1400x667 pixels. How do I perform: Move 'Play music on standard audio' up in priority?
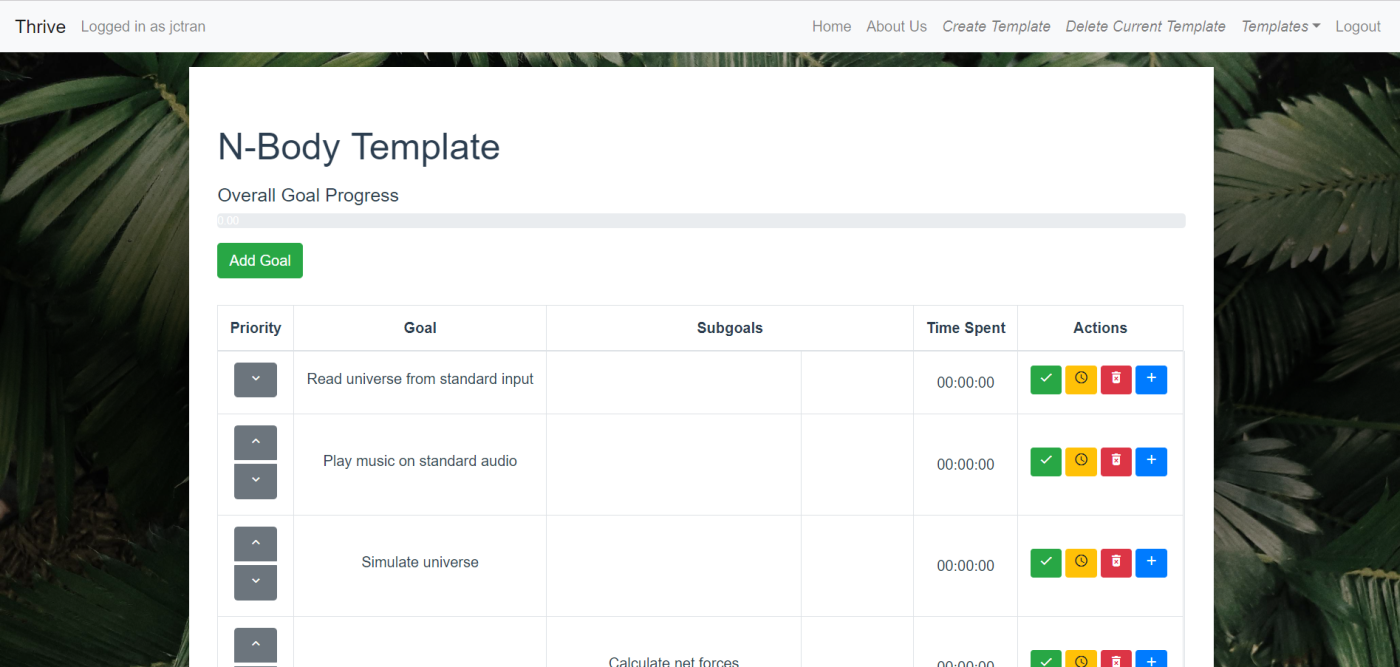click(x=256, y=443)
